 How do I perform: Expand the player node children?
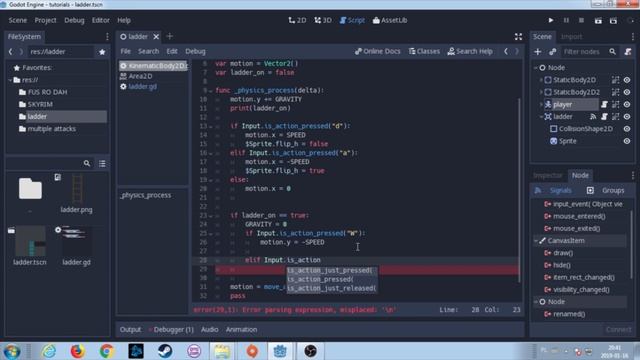click(541, 104)
